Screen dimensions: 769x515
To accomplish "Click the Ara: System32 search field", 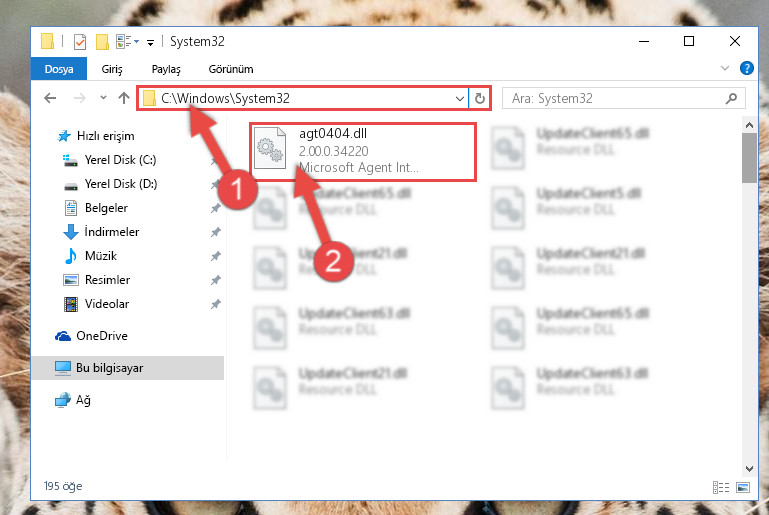I will click(x=617, y=99).
